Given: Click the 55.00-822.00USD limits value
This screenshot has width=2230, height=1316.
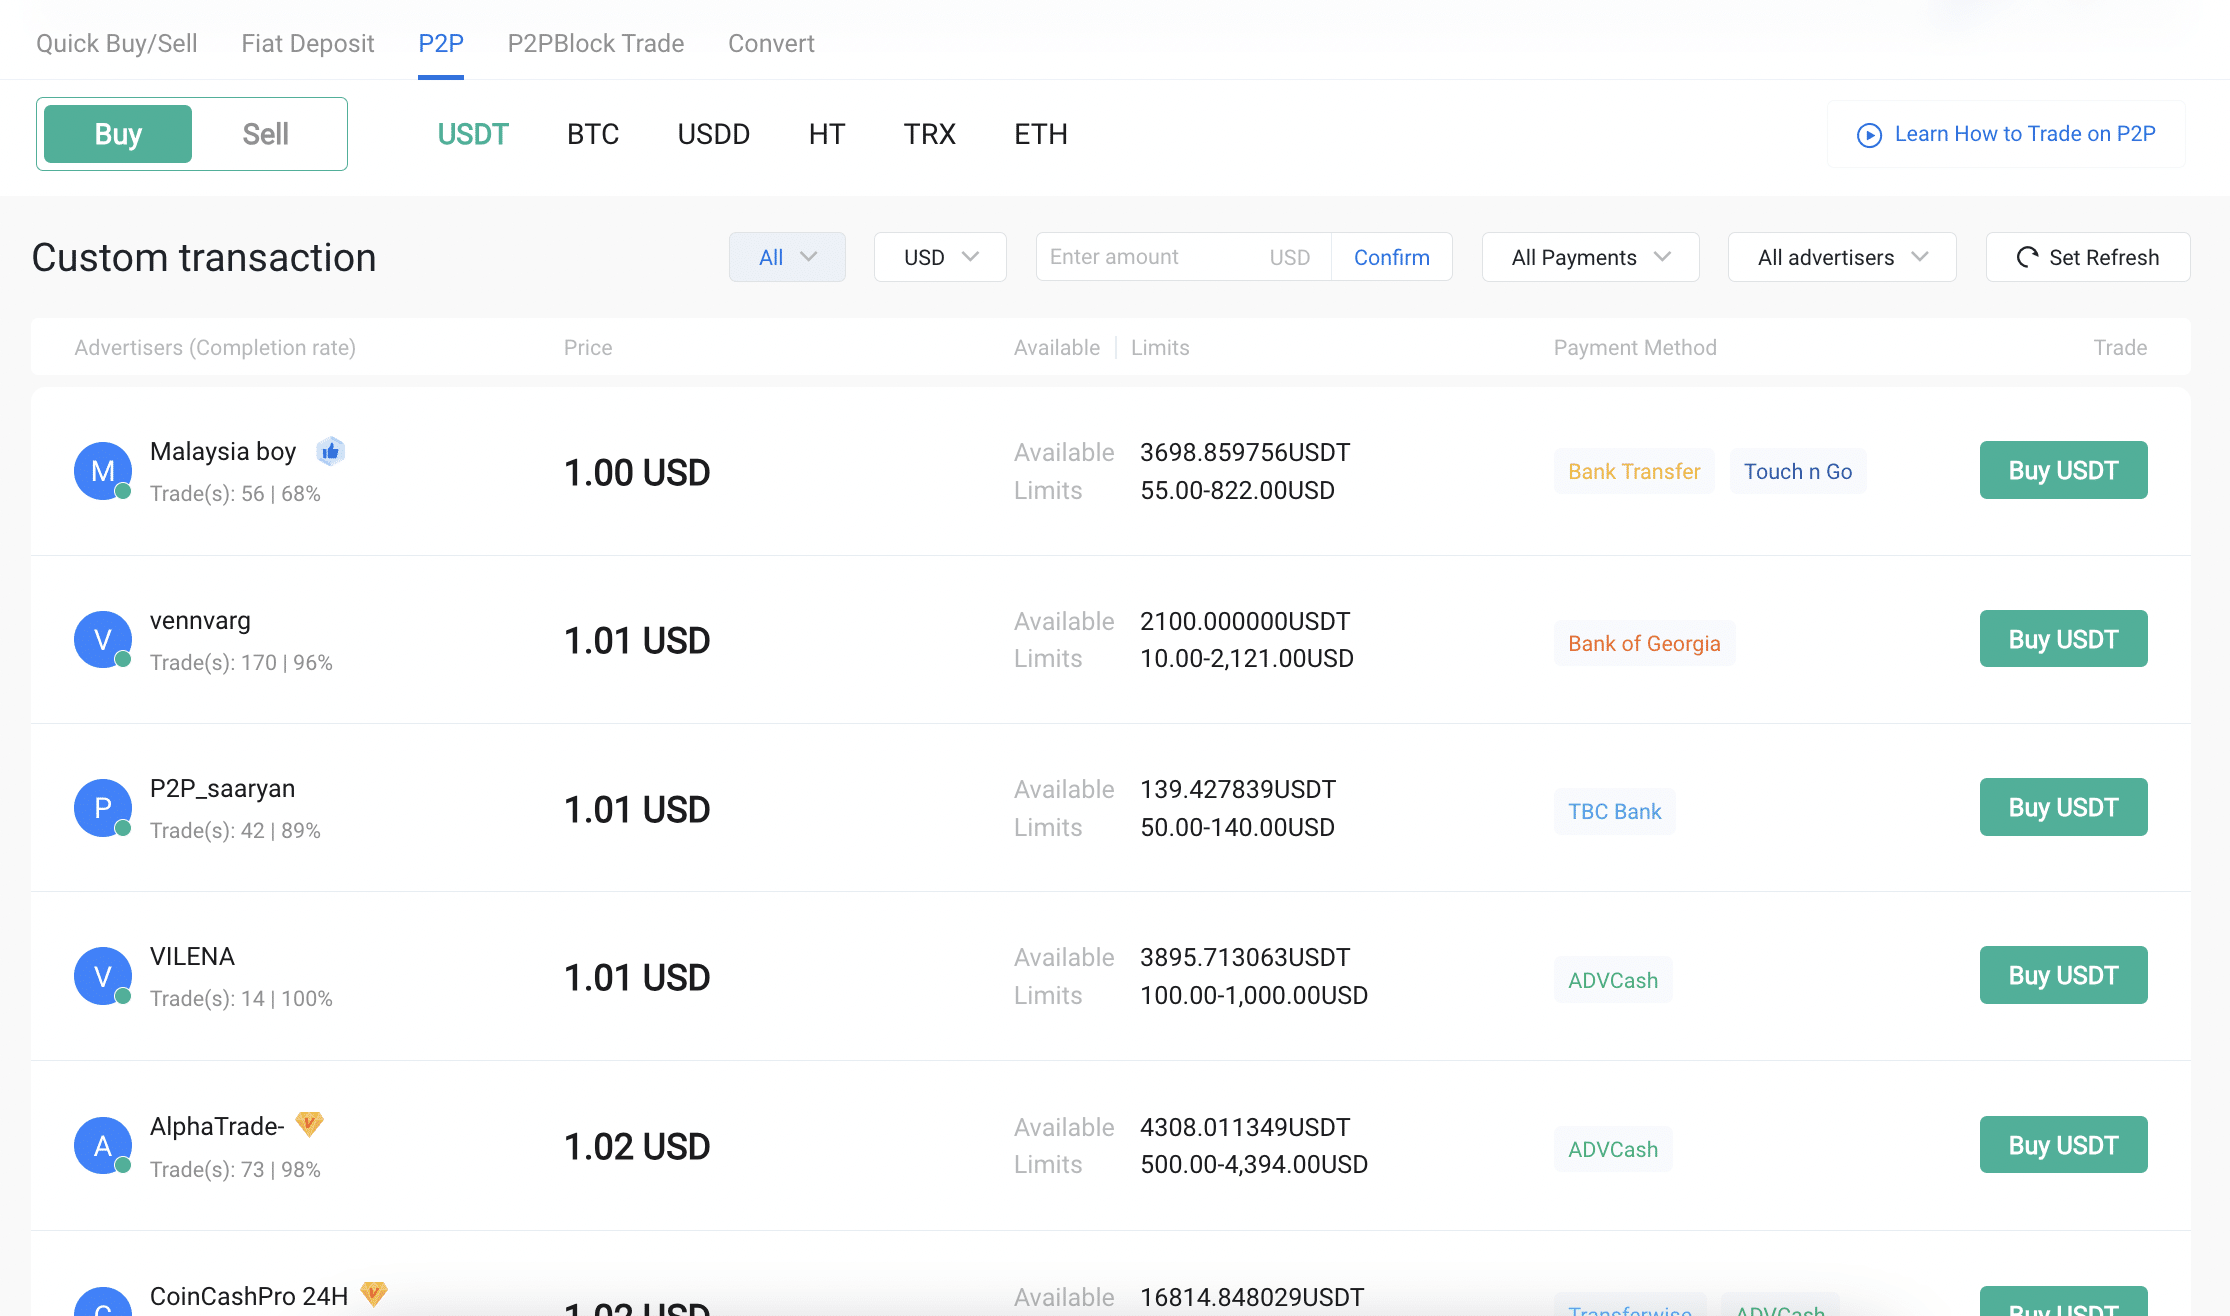Looking at the screenshot, I should (1238, 490).
